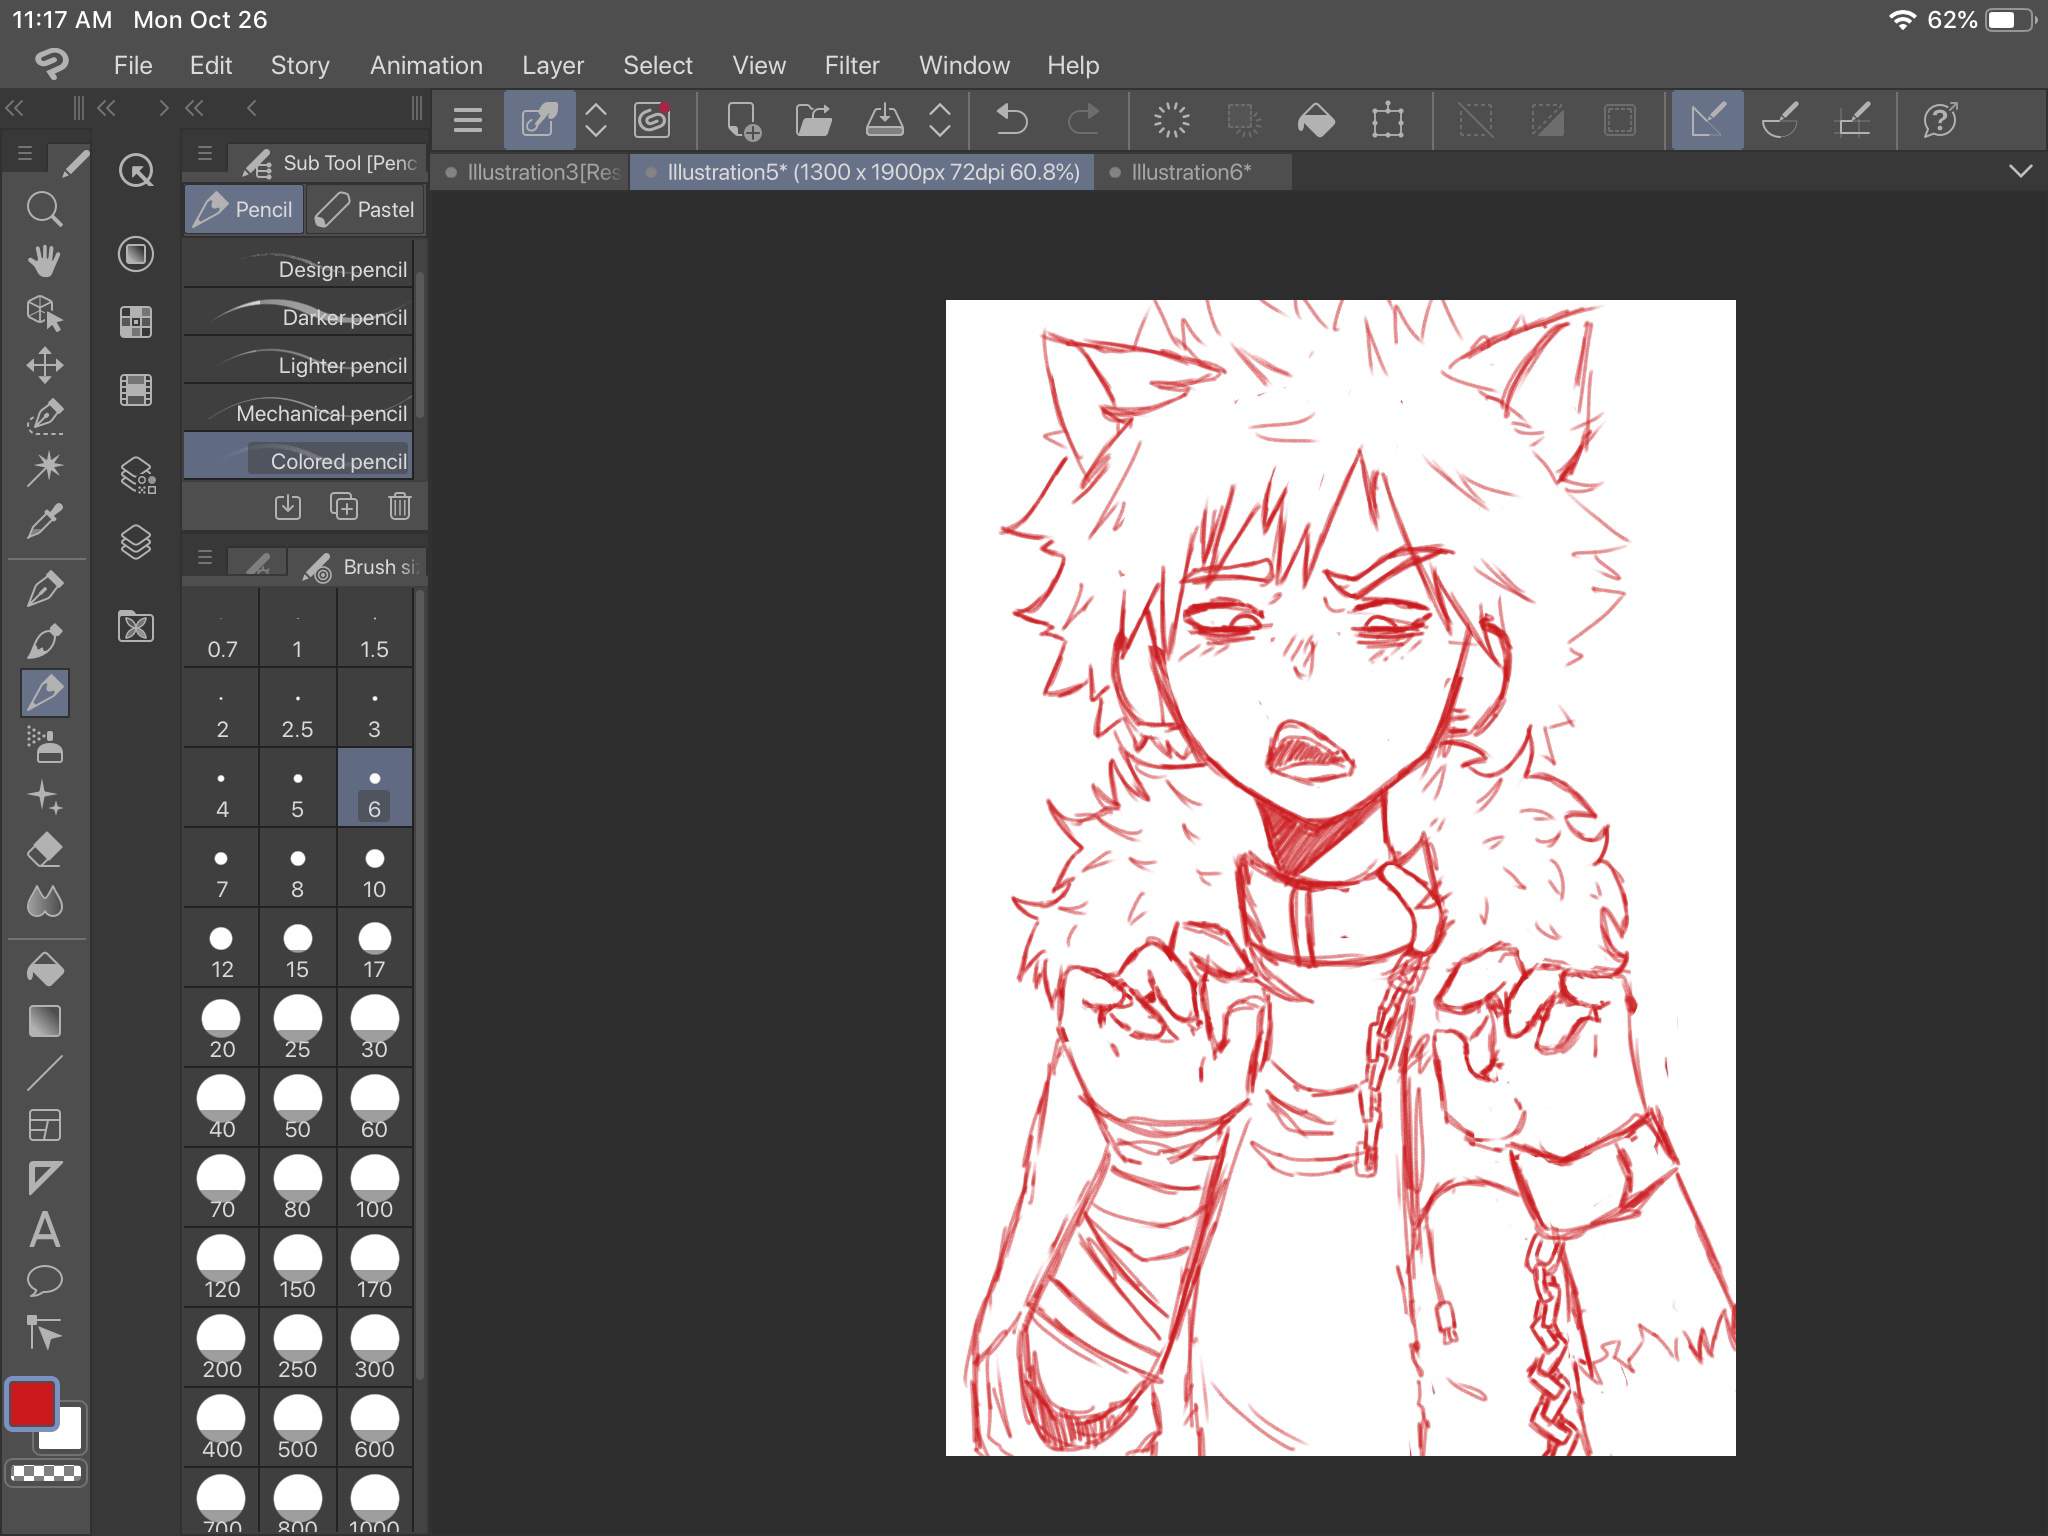Open tool palette menu lines
The image size is (2048, 1536).
25,153
